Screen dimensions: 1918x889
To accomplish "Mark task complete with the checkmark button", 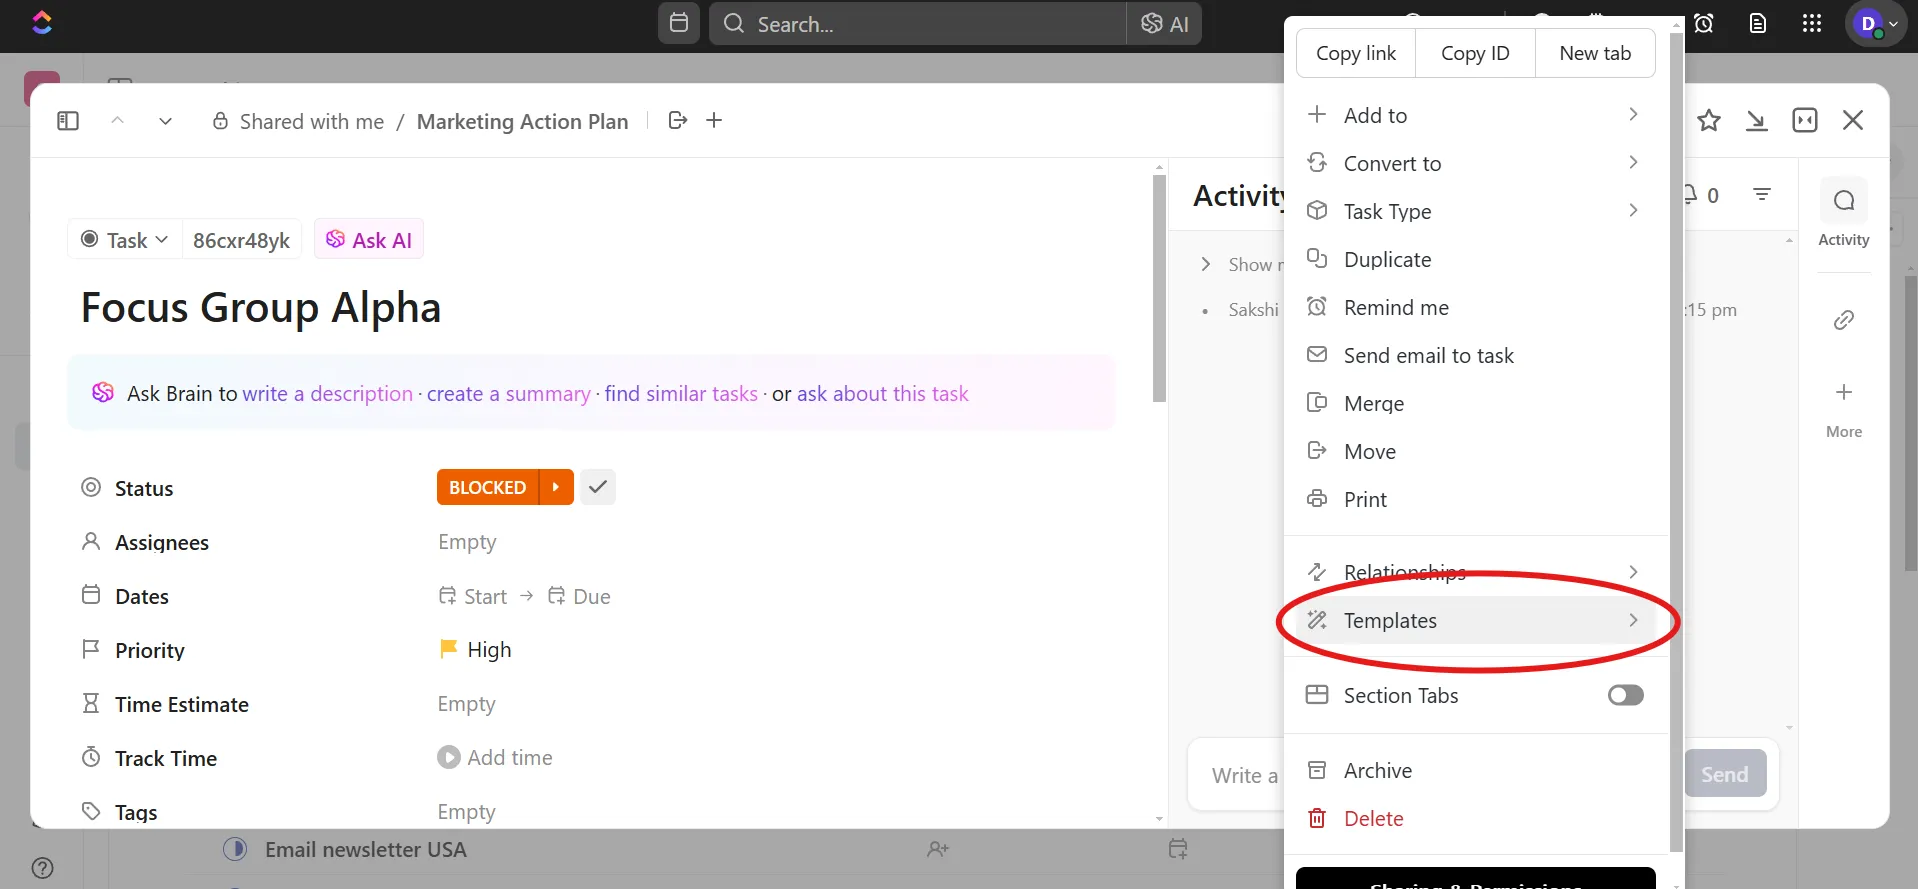I will coord(598,487).
